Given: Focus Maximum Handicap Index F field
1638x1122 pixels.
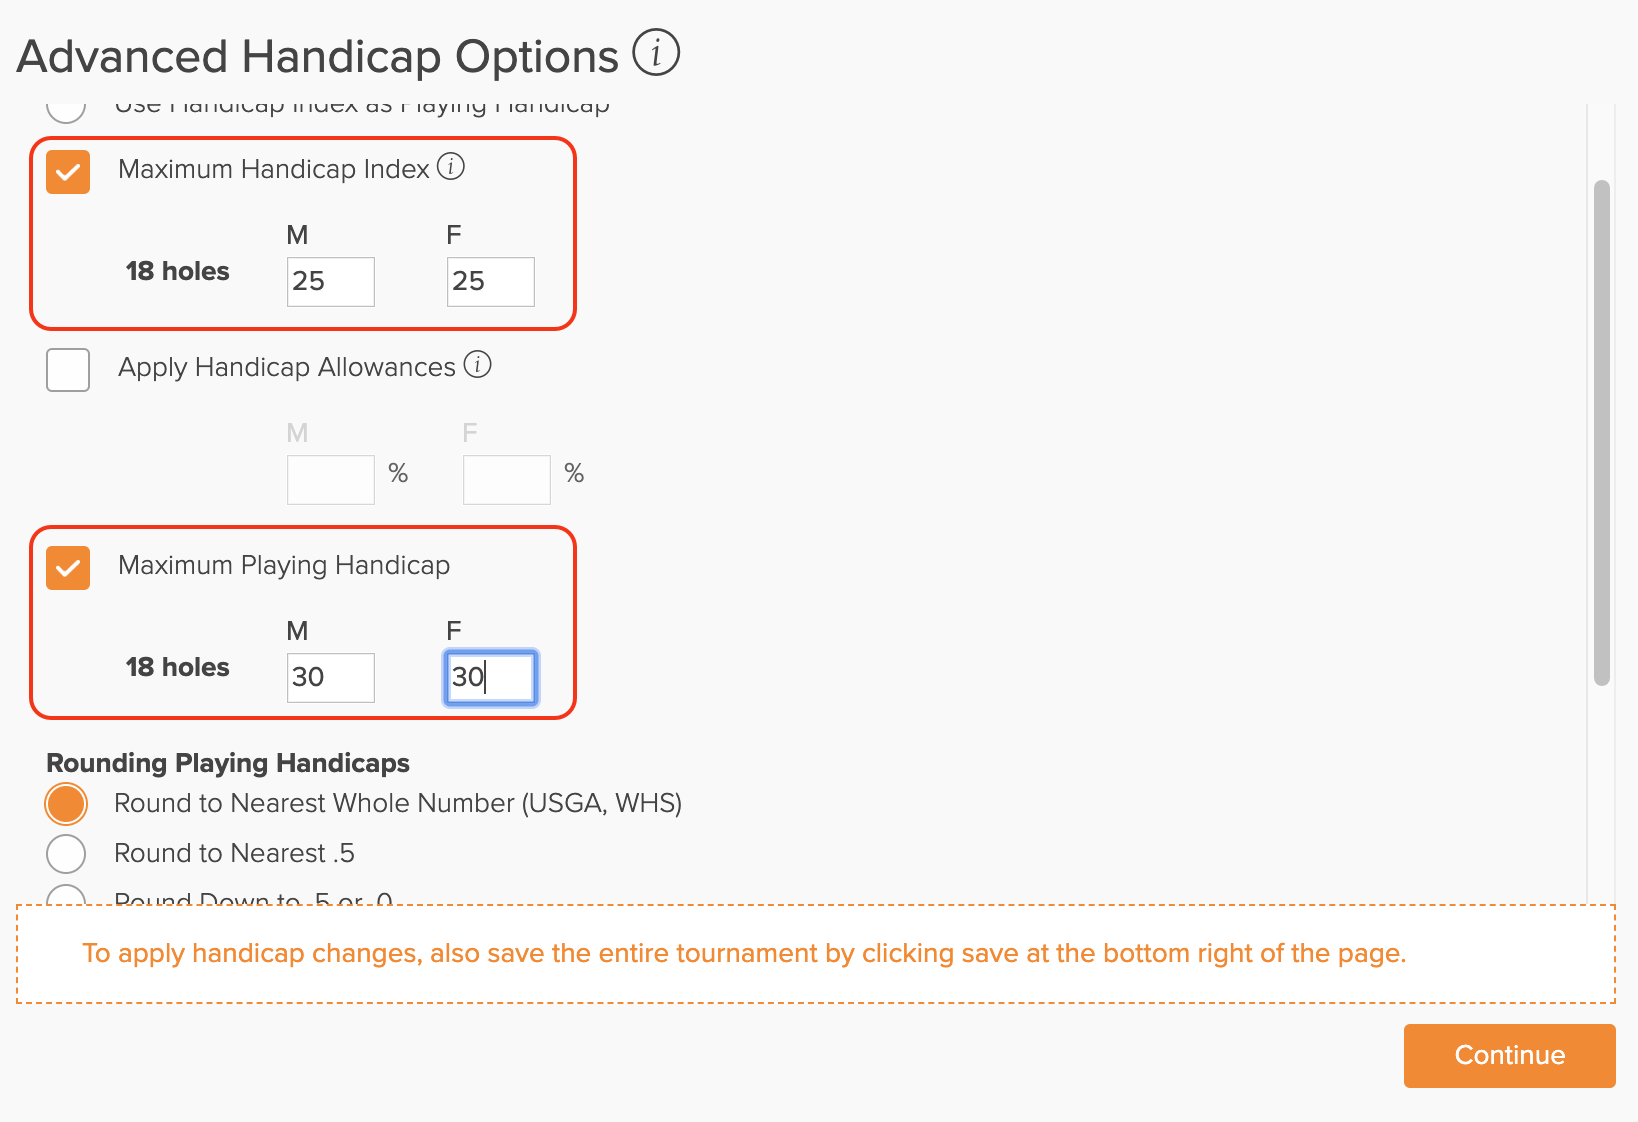Looking at the screenshot, I should point(491,282).
